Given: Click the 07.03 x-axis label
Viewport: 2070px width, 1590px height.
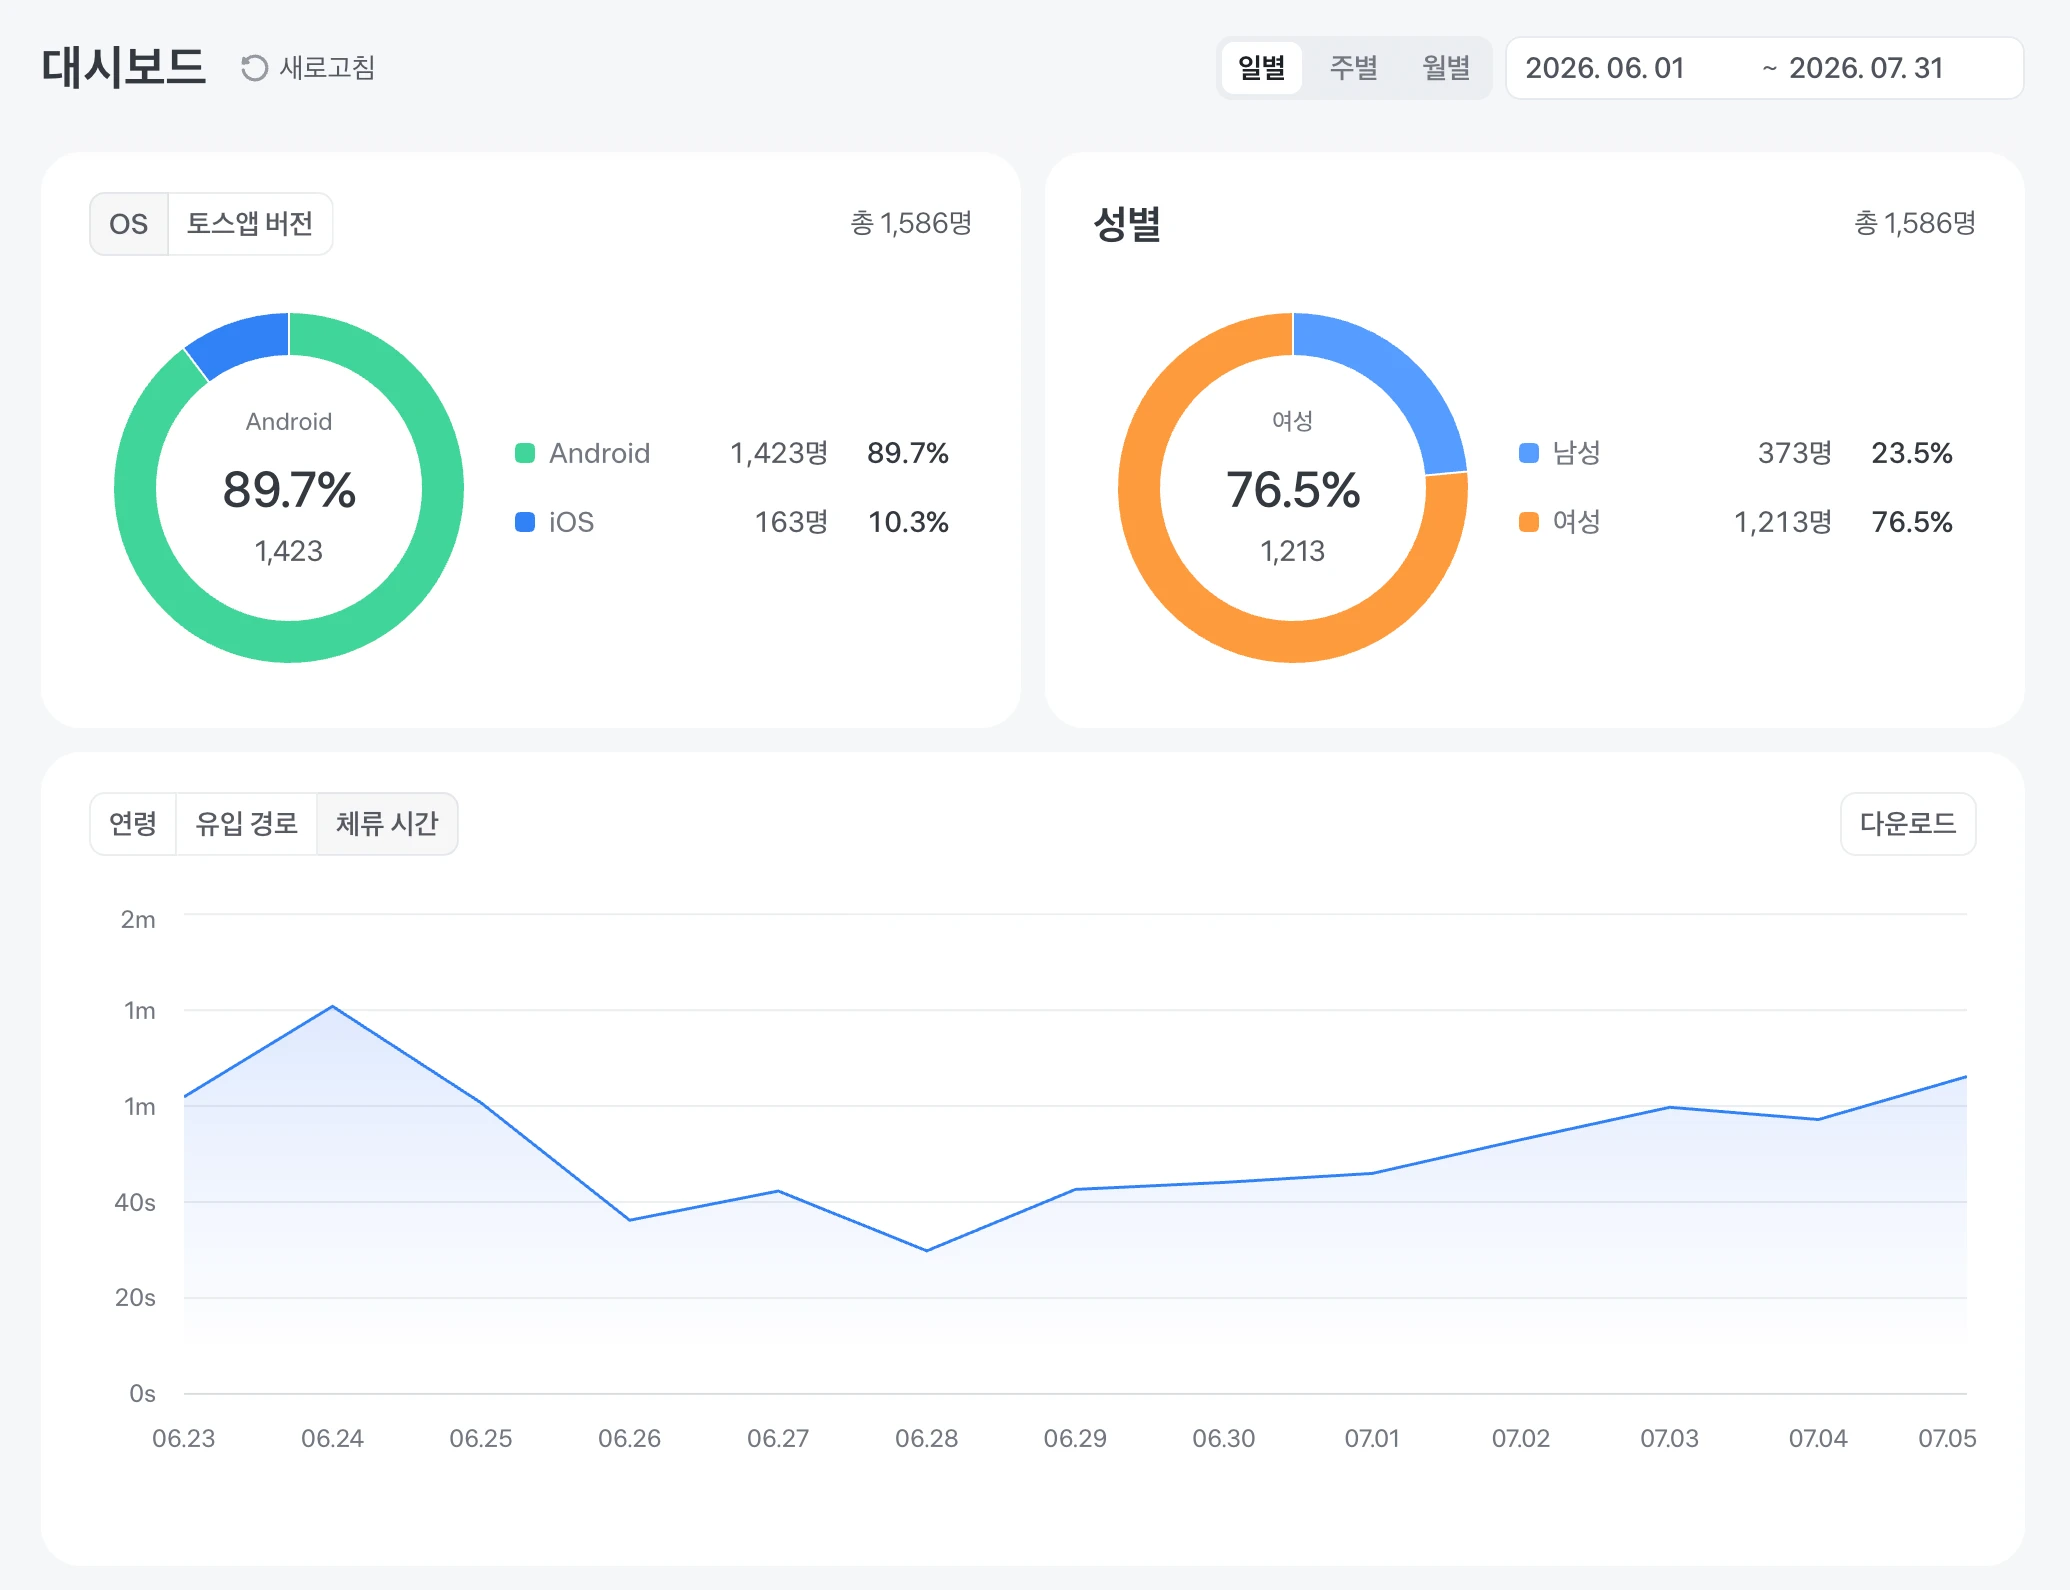Looking at the screenshot, I should click(1669, 1439).
